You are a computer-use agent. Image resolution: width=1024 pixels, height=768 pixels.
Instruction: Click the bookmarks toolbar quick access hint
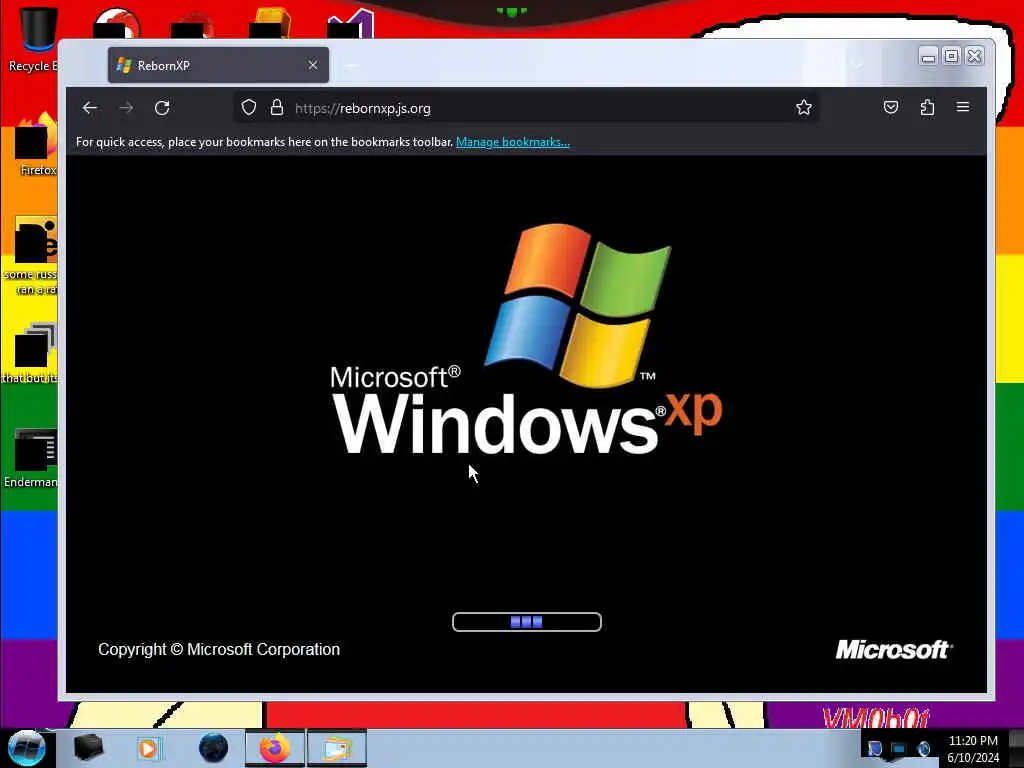(264, 142)
